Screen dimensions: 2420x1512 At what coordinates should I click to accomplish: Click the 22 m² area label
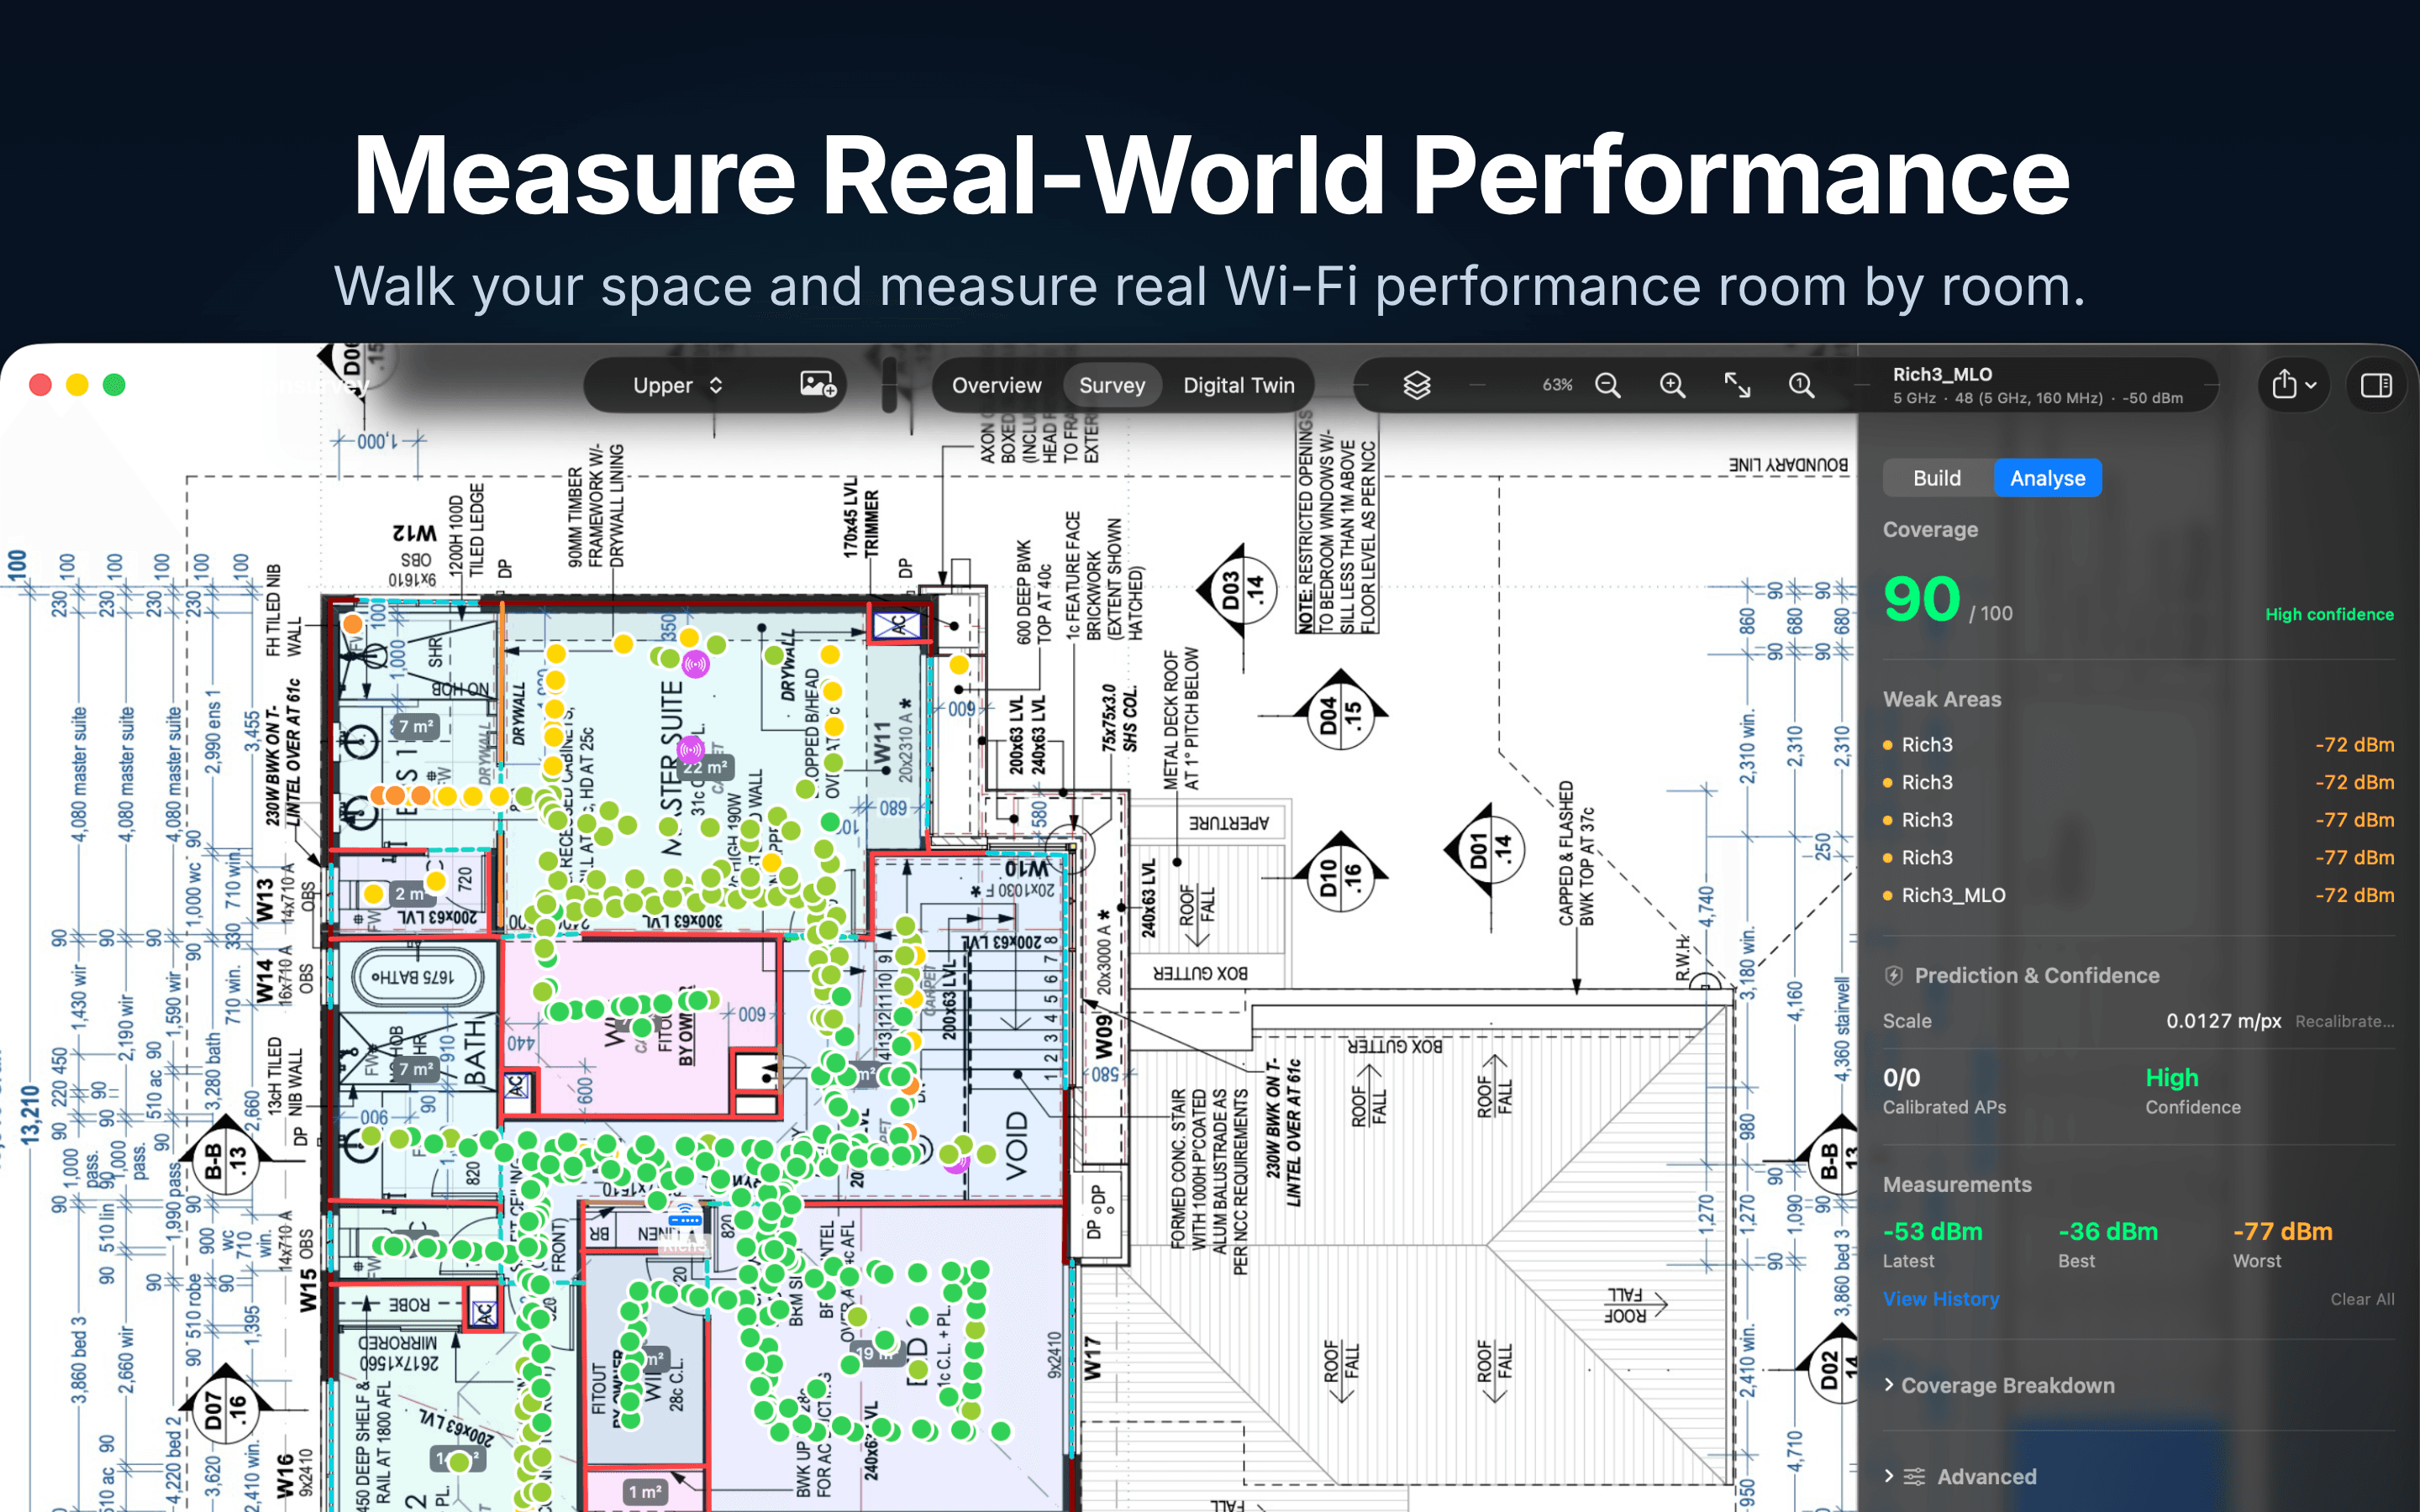[706, 768]
